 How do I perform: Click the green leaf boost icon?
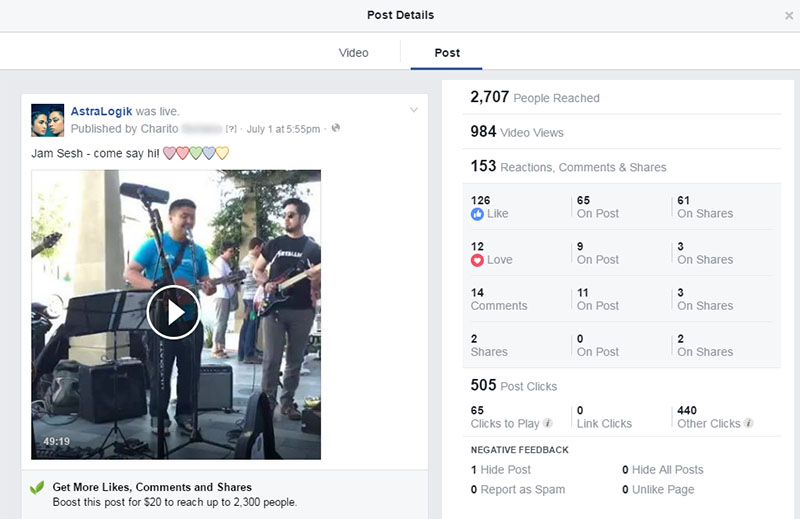point(37,488)
